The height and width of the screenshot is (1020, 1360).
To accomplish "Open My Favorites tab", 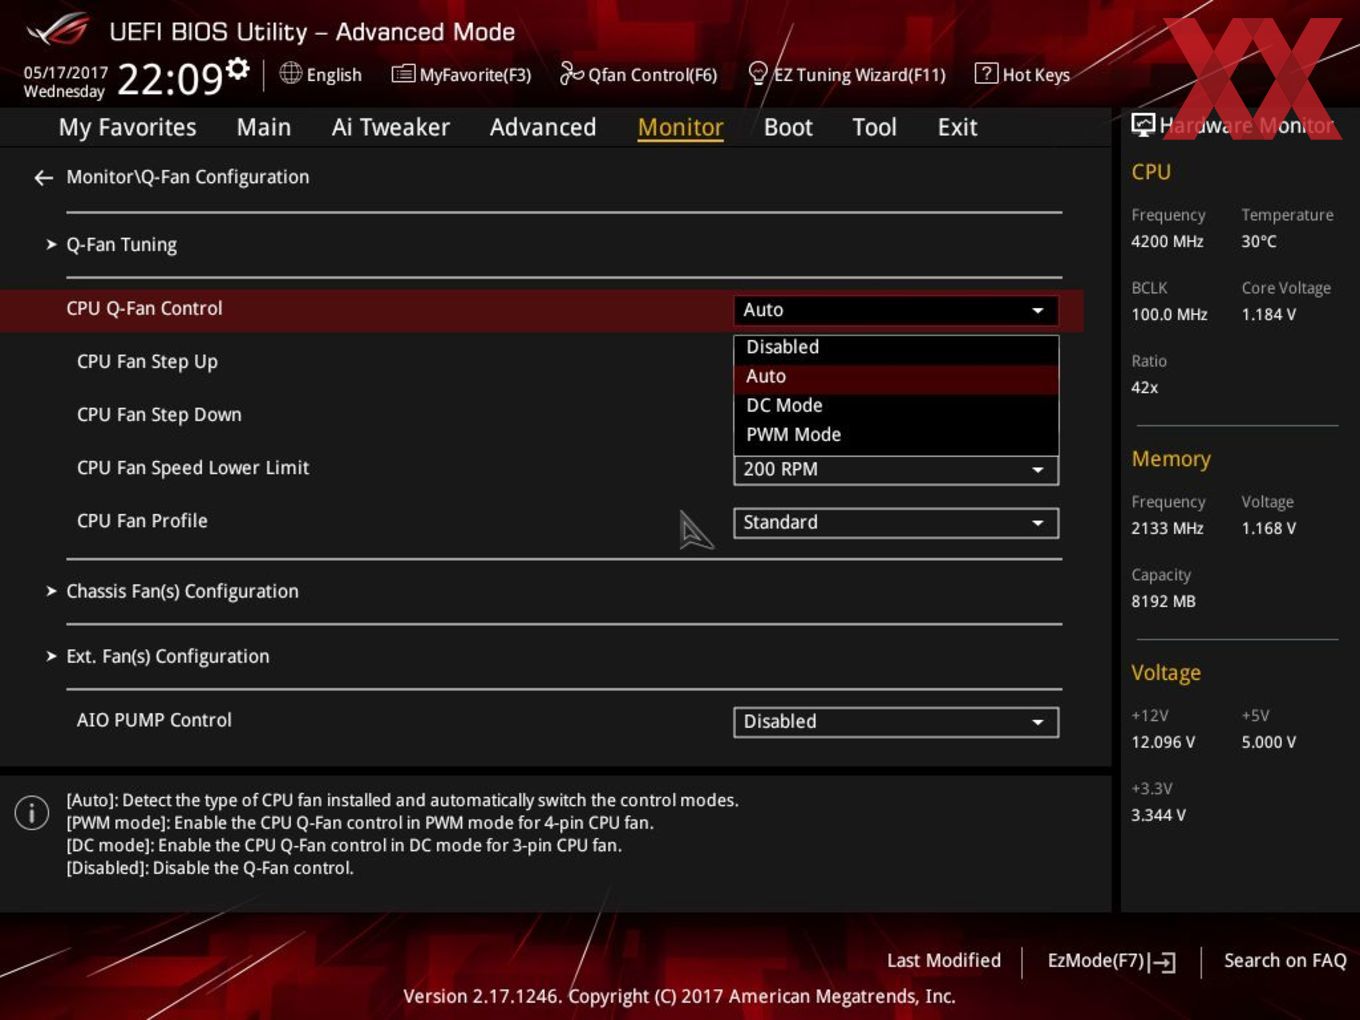I will pos(127,127).
